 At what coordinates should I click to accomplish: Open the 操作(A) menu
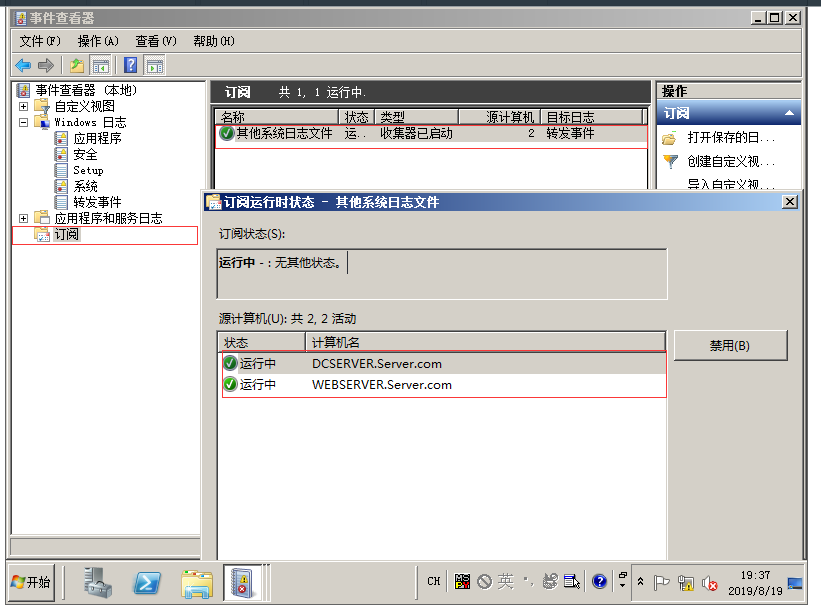pyautogui.click(x=97, y=41)
